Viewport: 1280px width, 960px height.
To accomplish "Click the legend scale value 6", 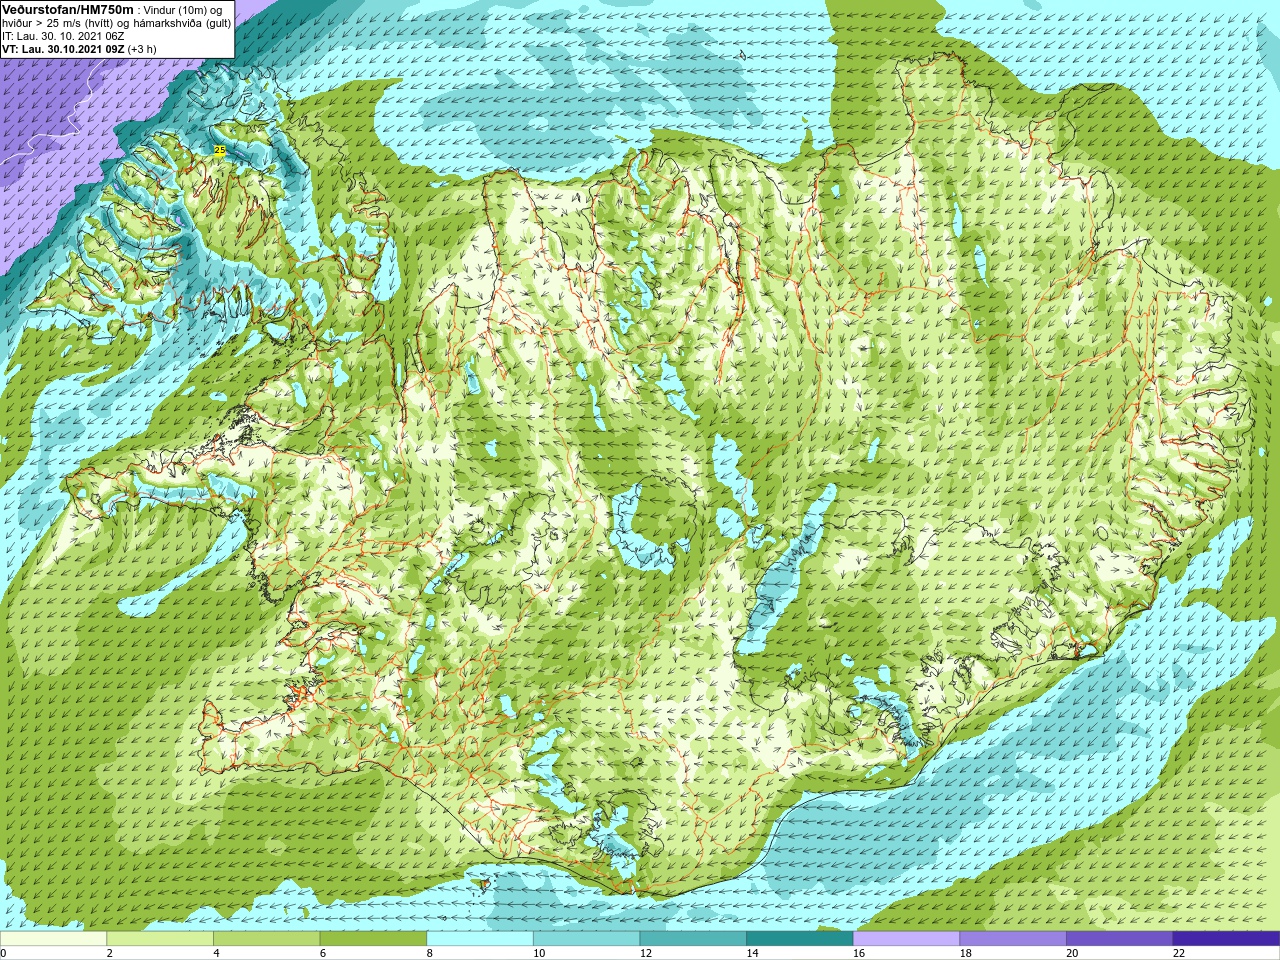I will [322, 953].
